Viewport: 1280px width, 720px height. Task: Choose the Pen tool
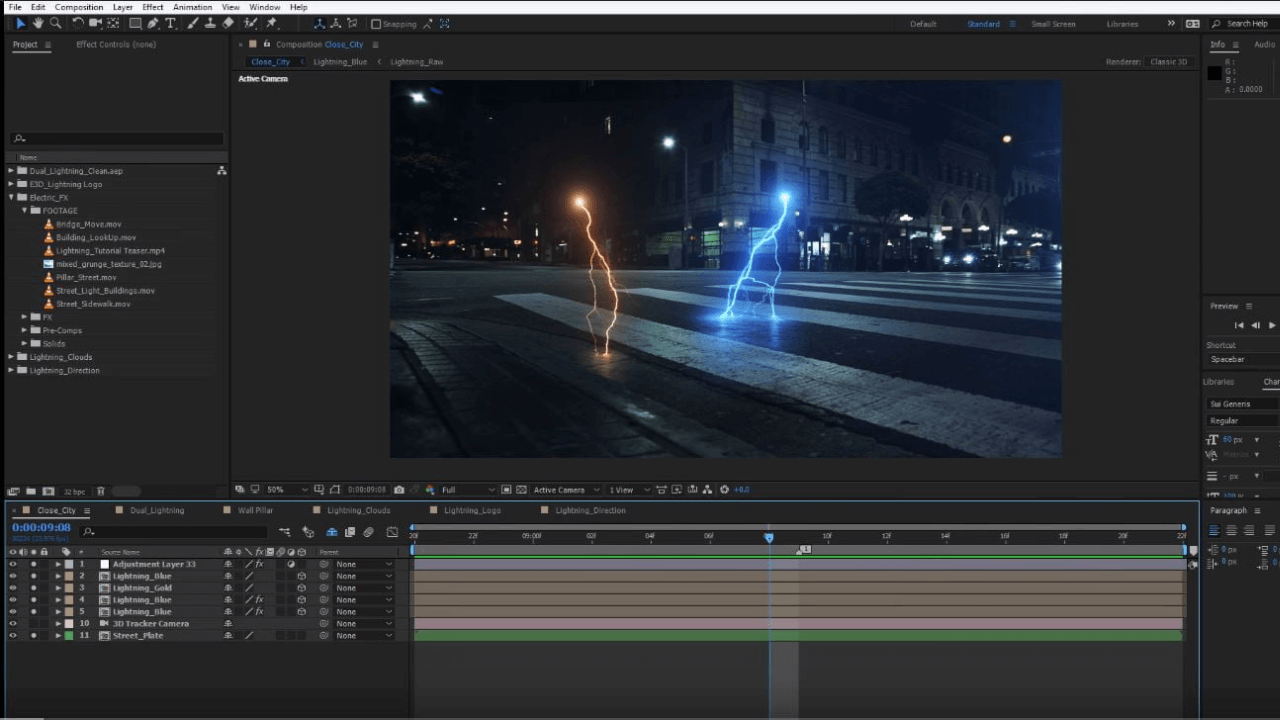(153, 23)
